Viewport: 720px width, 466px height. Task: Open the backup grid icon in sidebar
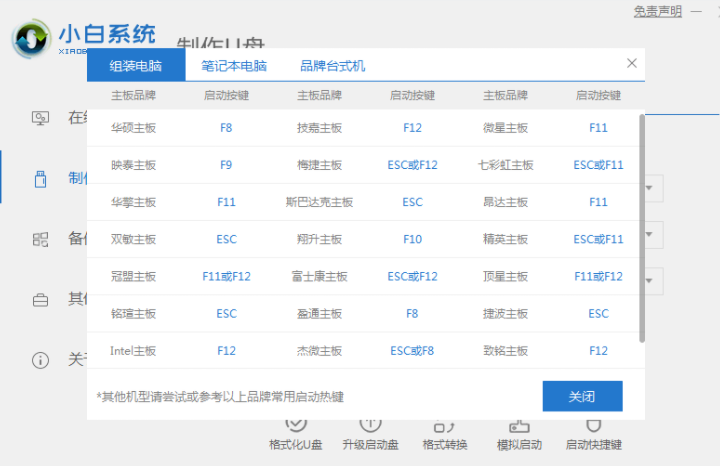click(41, 239)
